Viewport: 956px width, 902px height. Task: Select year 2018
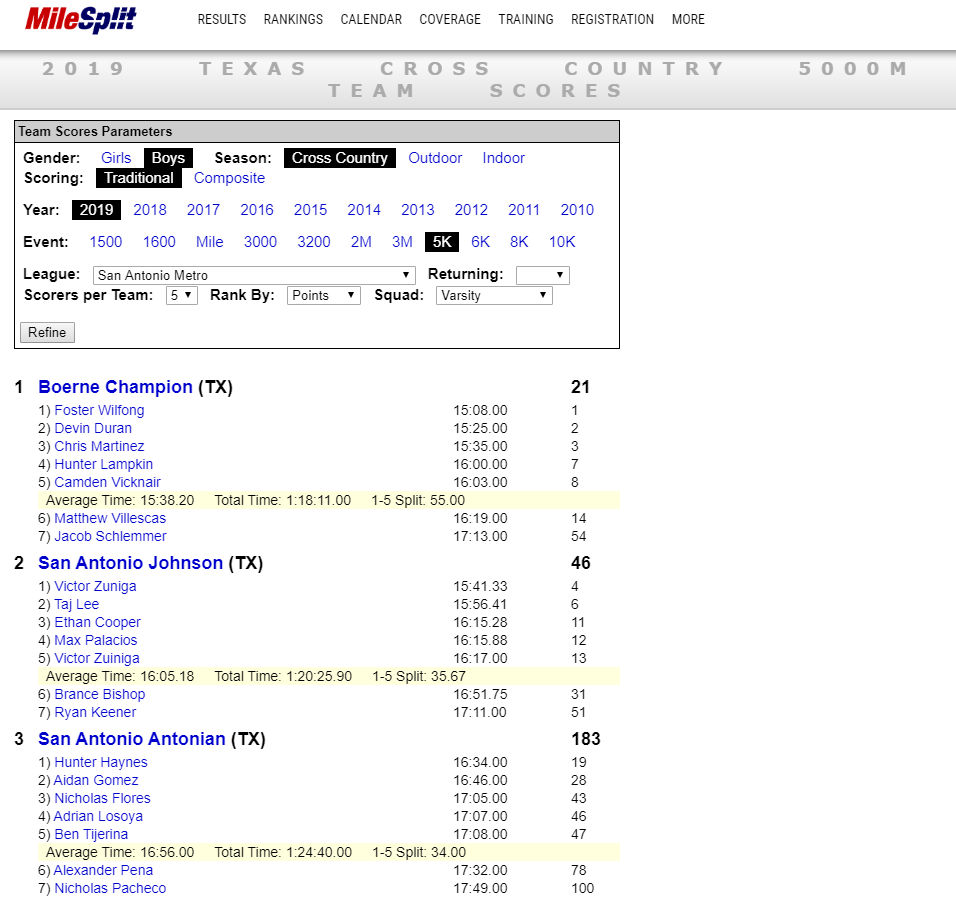pyautogui.click(x=149, y=209)
